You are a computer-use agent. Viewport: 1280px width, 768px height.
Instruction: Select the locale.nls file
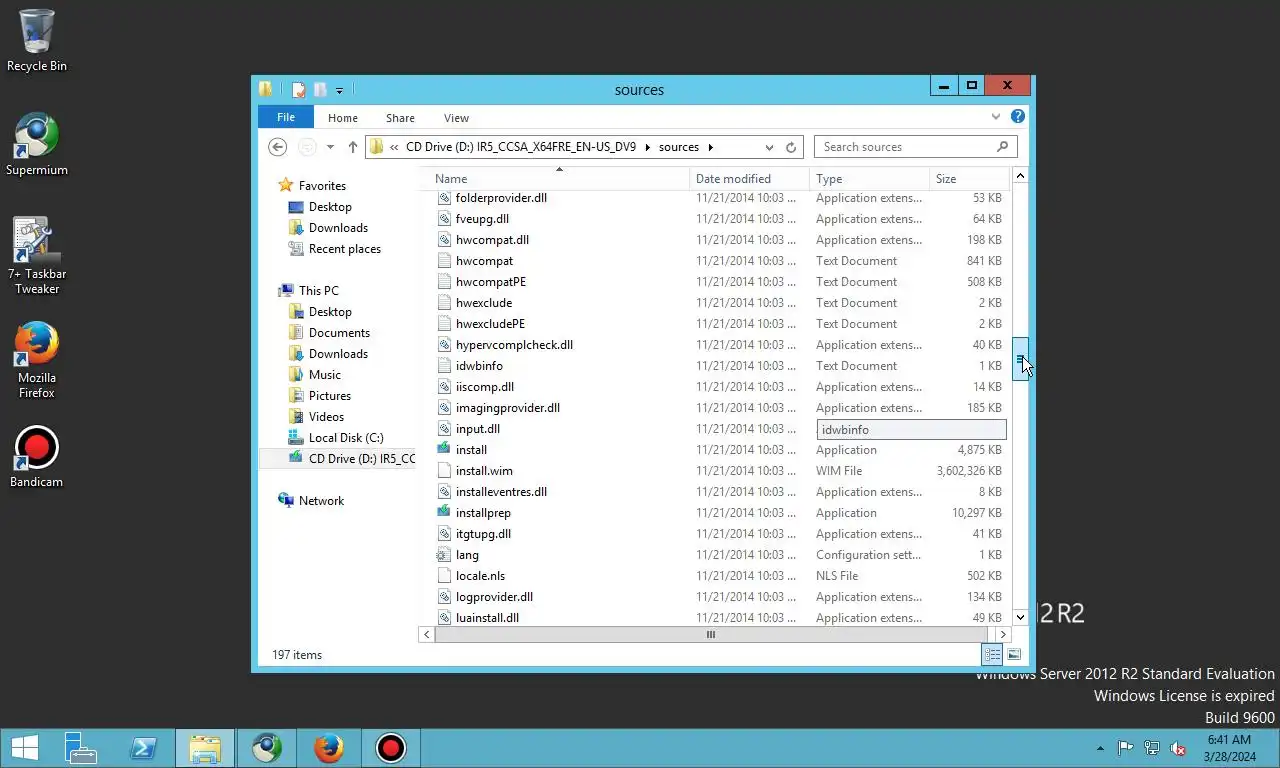tap(480, 576)
